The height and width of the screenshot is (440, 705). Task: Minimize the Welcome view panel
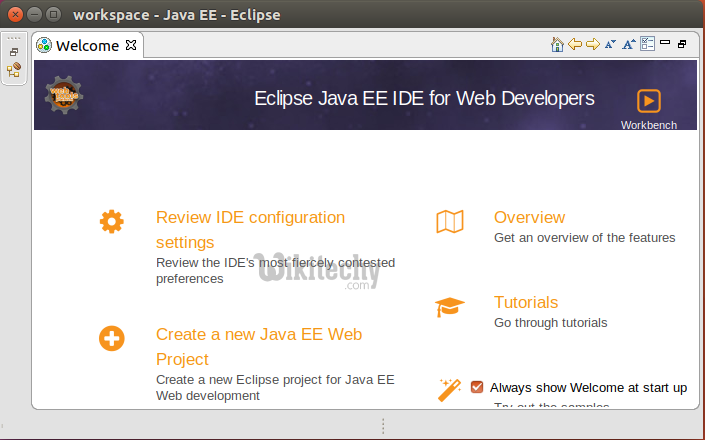pyautogui.click(x=666, y=44)
